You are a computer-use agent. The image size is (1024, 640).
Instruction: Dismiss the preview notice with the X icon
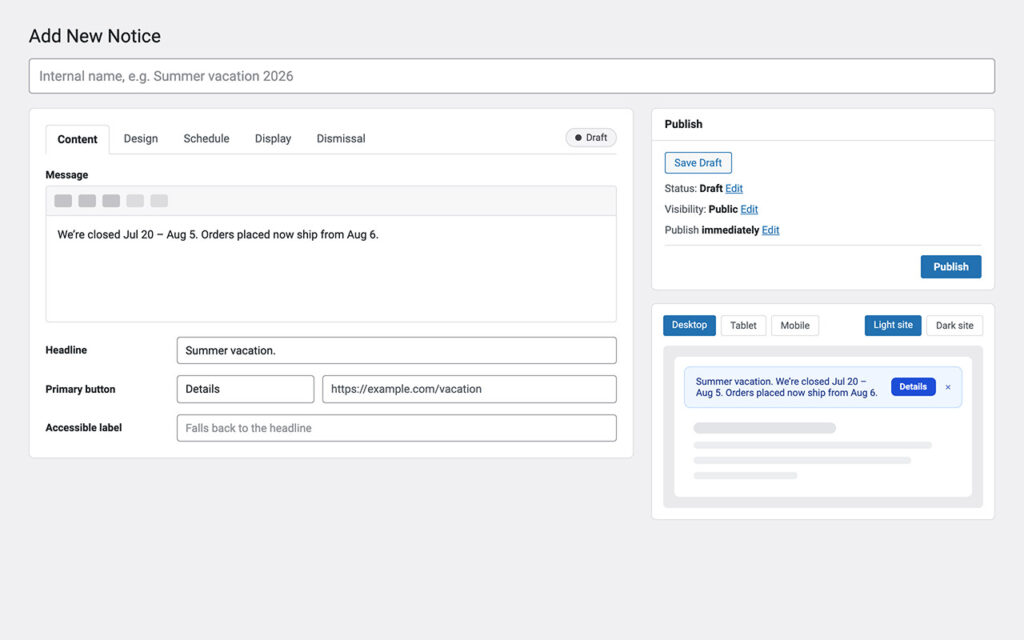tap(948, 387)
